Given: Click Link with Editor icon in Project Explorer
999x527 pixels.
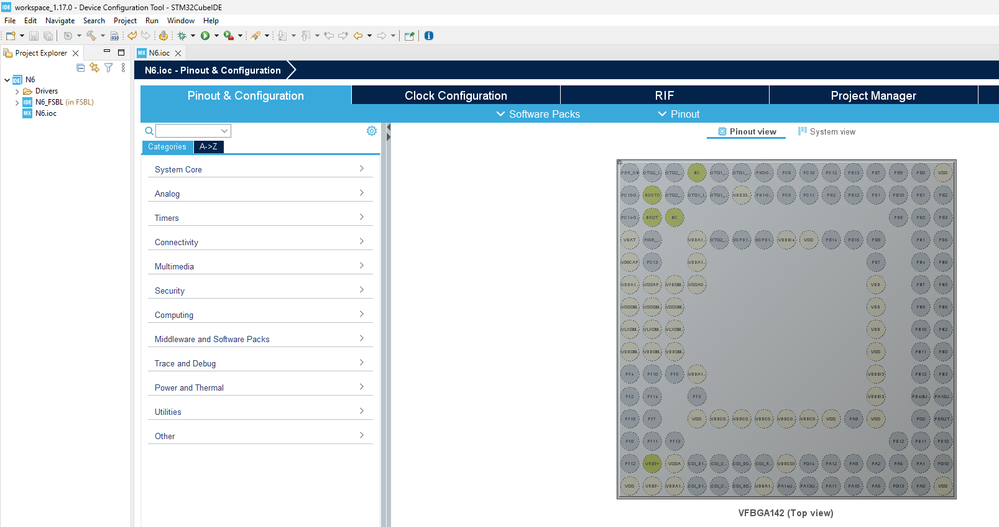Looking at the screenshot, I should click(94, 68).
